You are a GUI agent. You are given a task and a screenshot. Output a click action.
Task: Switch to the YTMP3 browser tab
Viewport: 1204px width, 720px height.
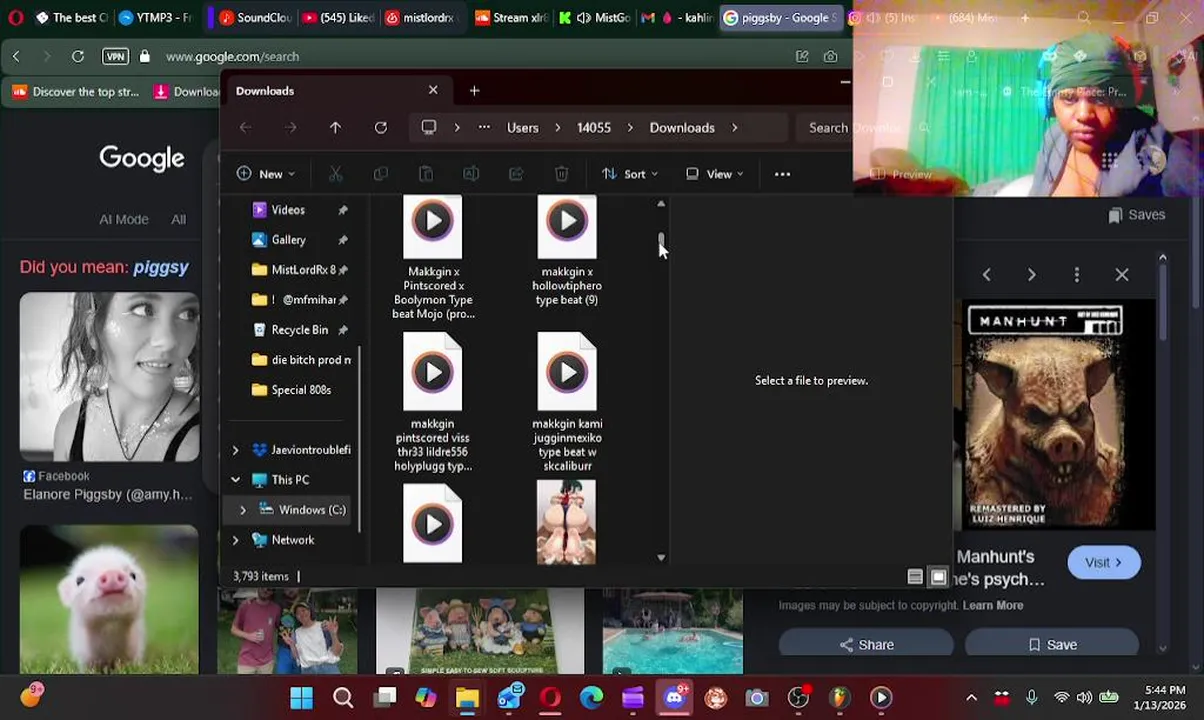coord(155,17)
